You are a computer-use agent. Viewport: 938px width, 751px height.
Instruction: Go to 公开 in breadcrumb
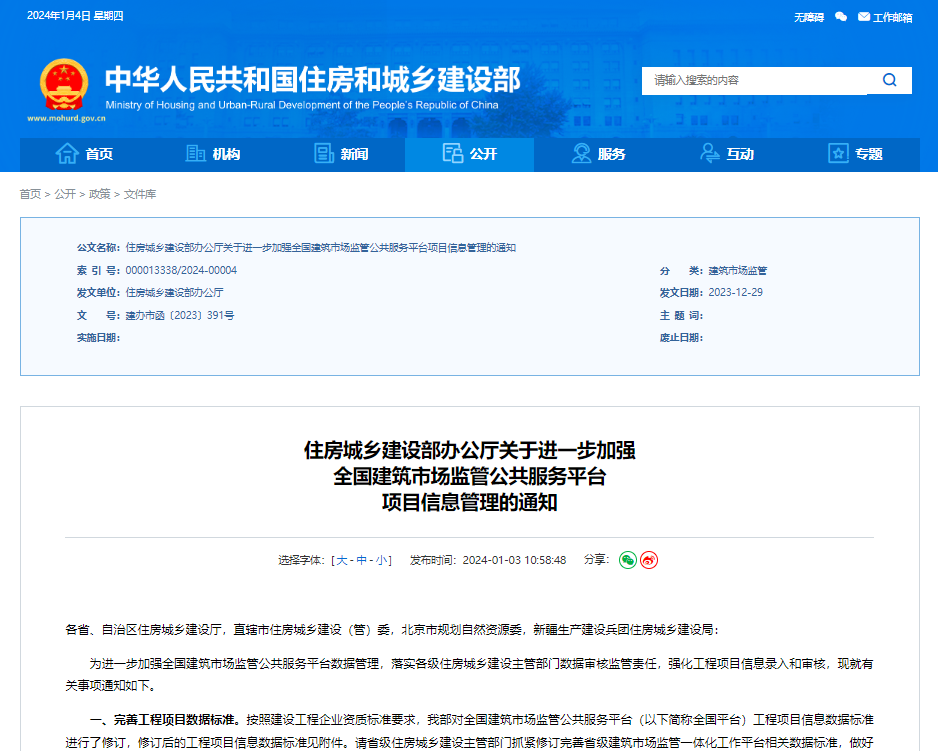tap(65, 194)
